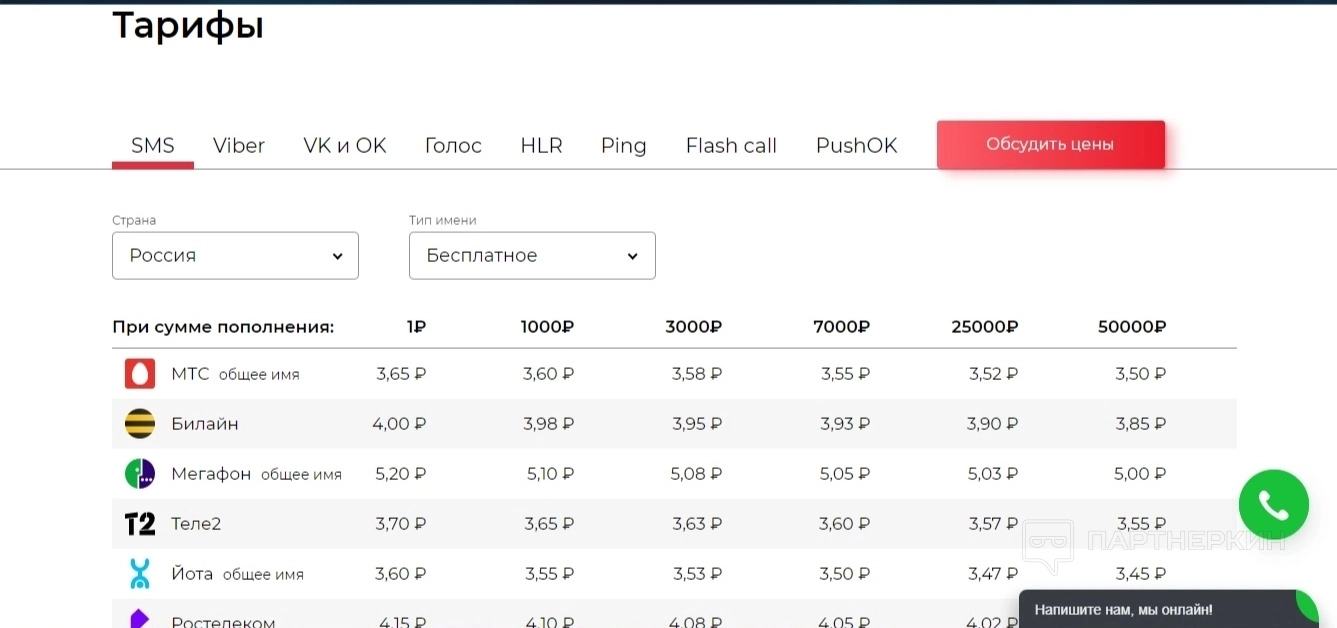The image size is (1337, 628).
Task: Select the HLR tab
Action: [541, 146]
